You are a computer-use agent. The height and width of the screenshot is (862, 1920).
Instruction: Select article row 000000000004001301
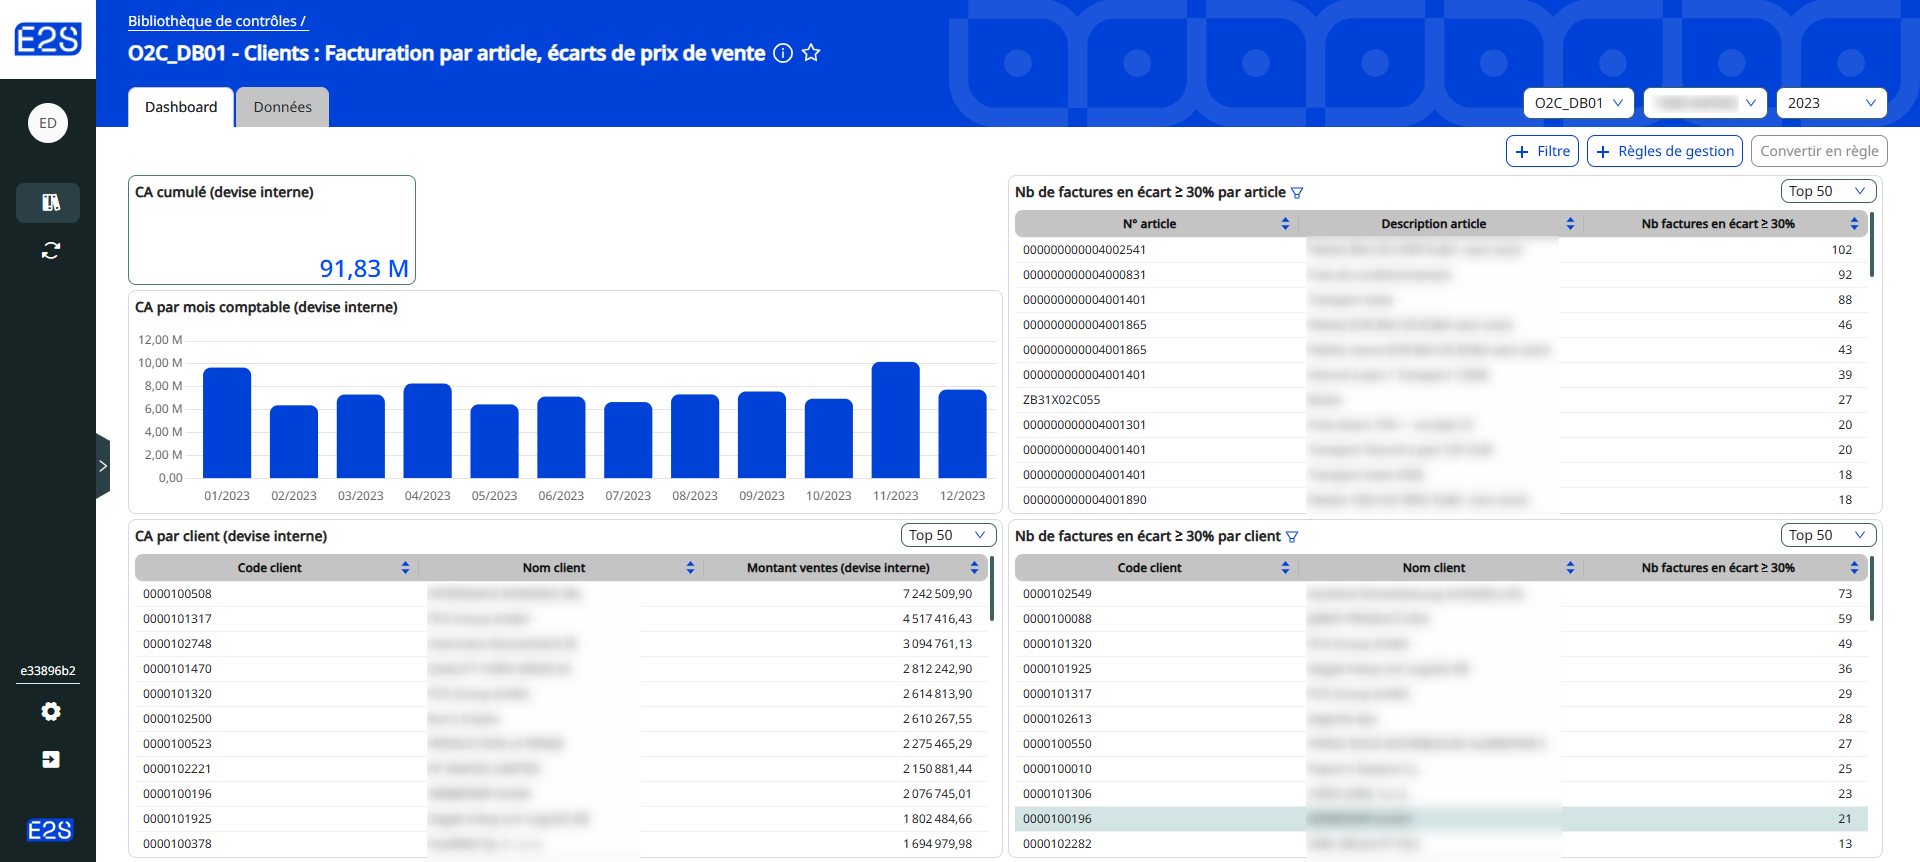(x=1441, y=425)
